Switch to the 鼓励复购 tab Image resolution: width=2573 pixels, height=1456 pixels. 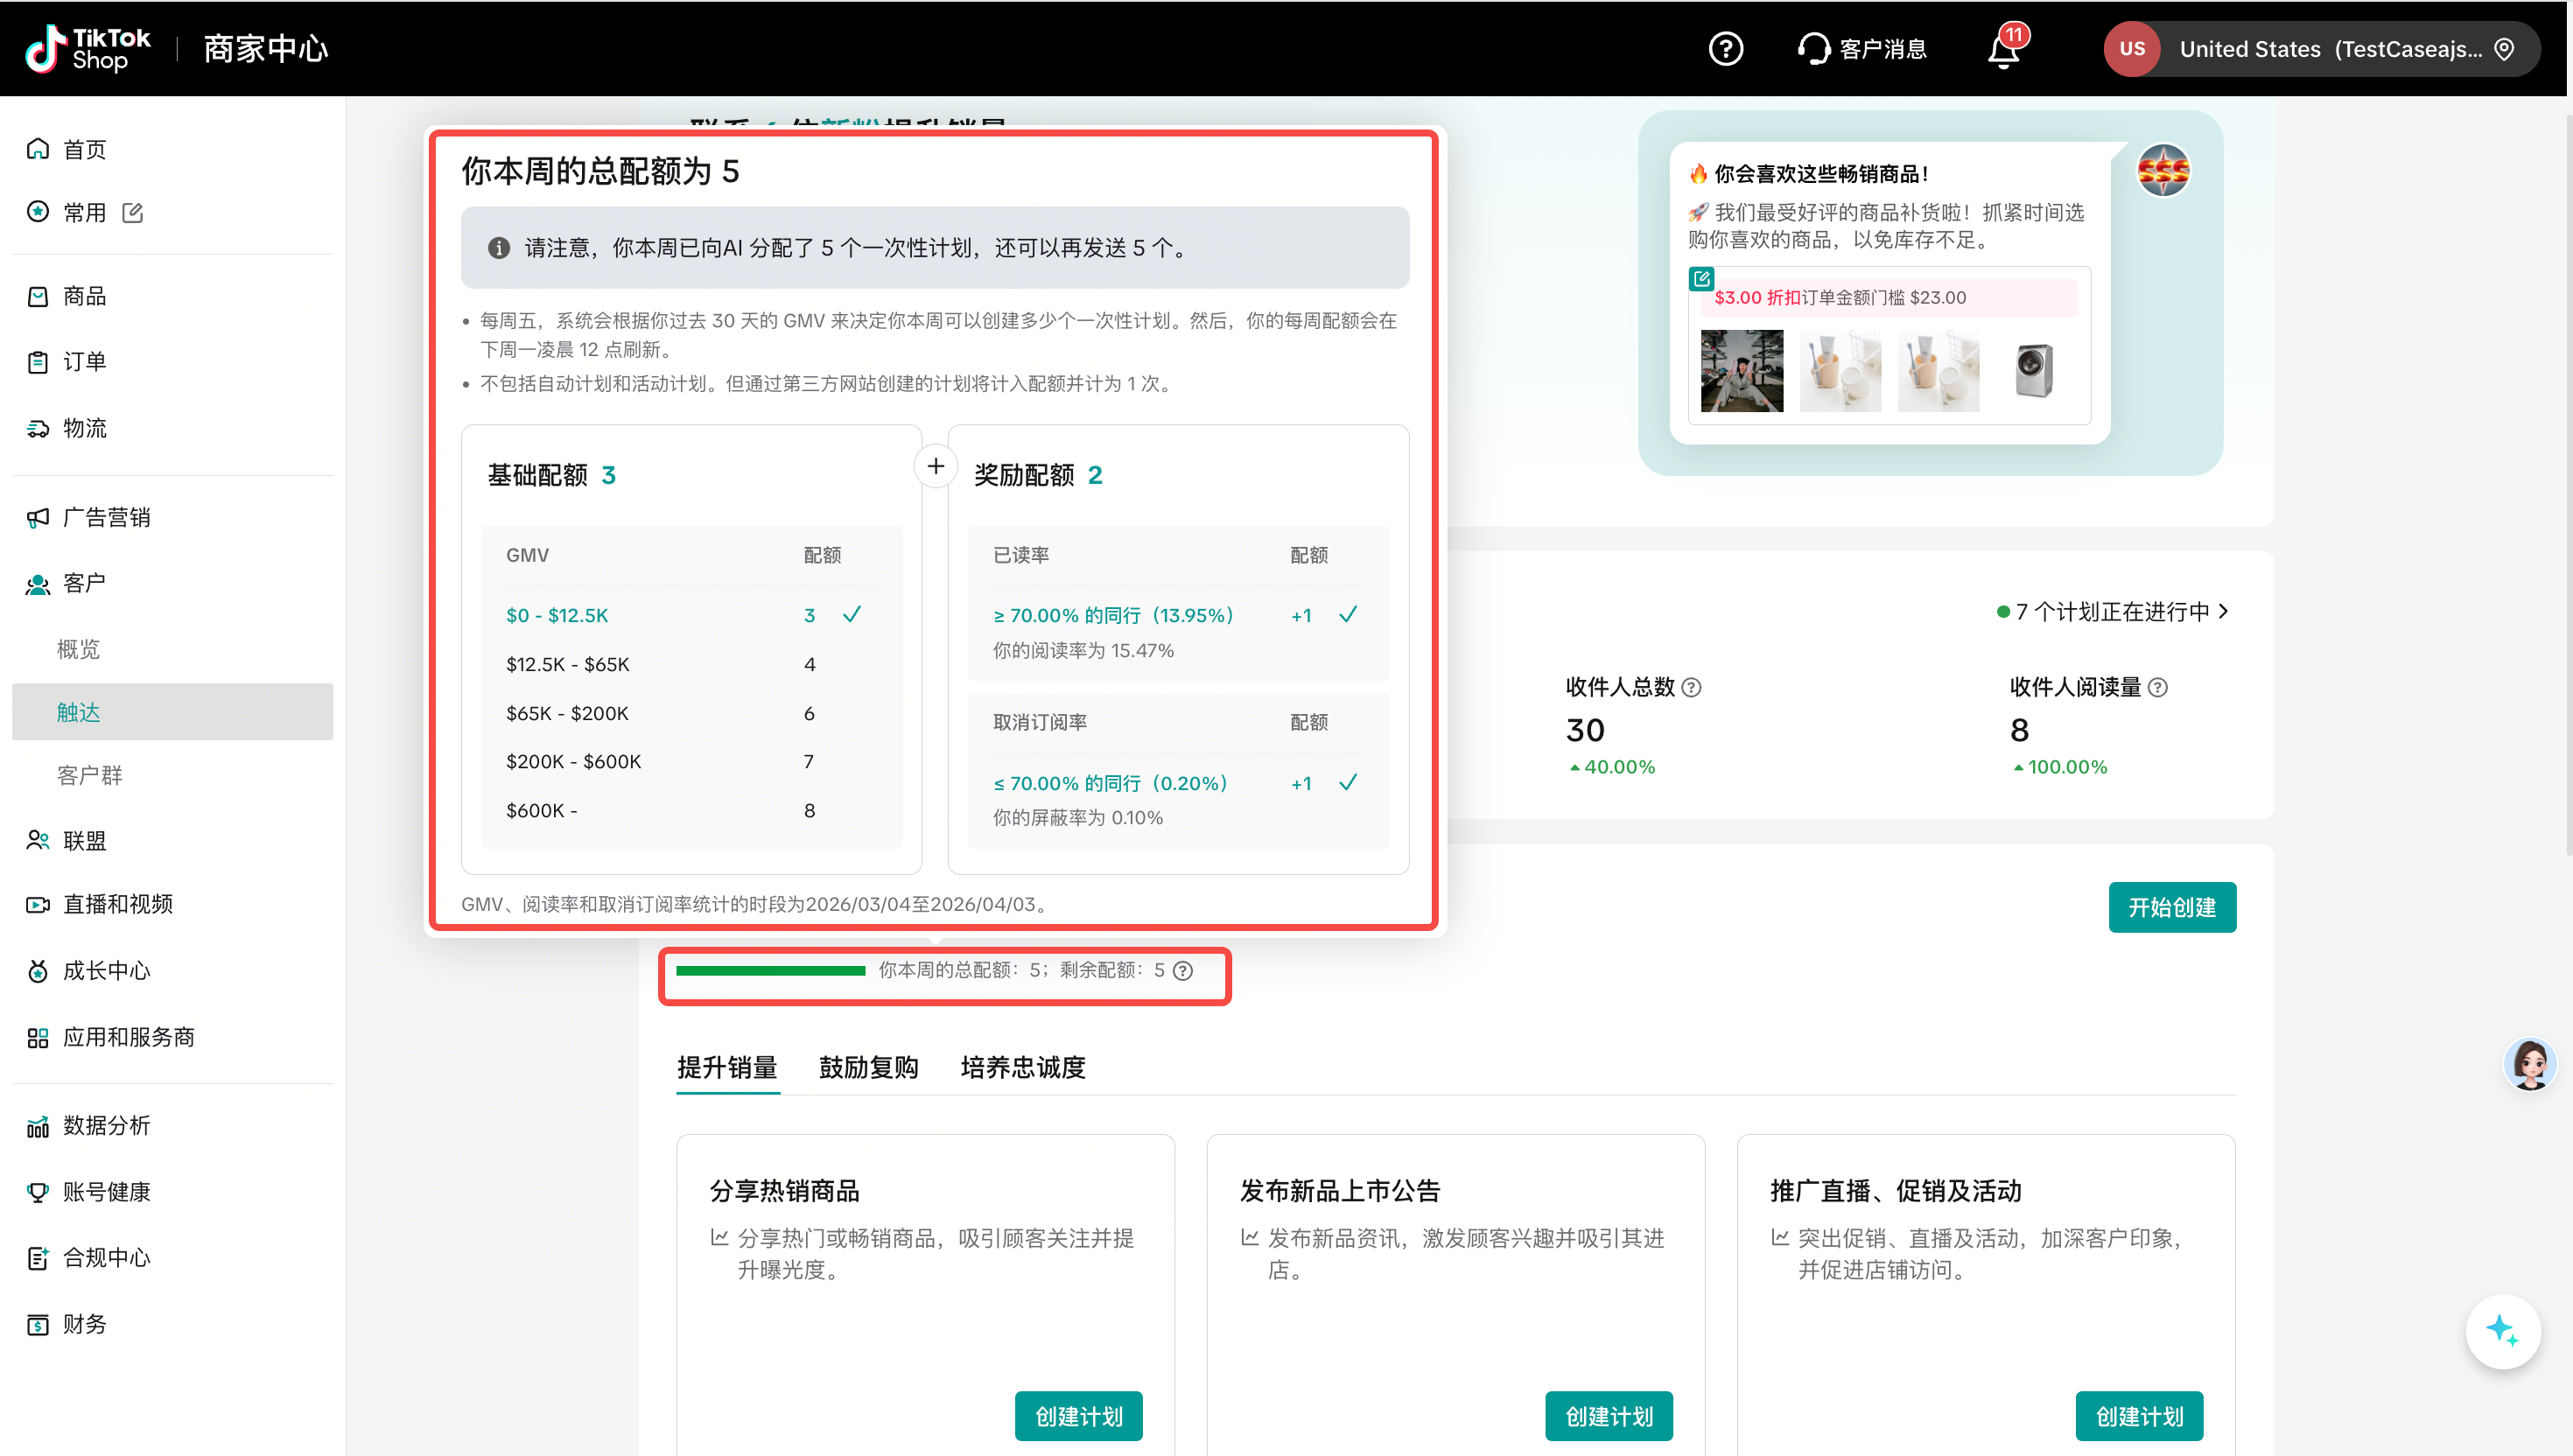pos(868,1067)
